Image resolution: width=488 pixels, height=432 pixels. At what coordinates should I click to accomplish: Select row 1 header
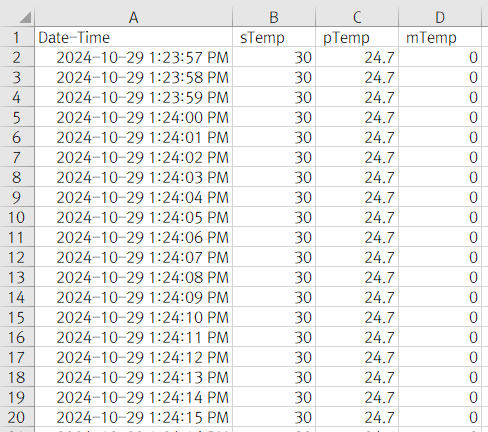(x=17, y=37)
